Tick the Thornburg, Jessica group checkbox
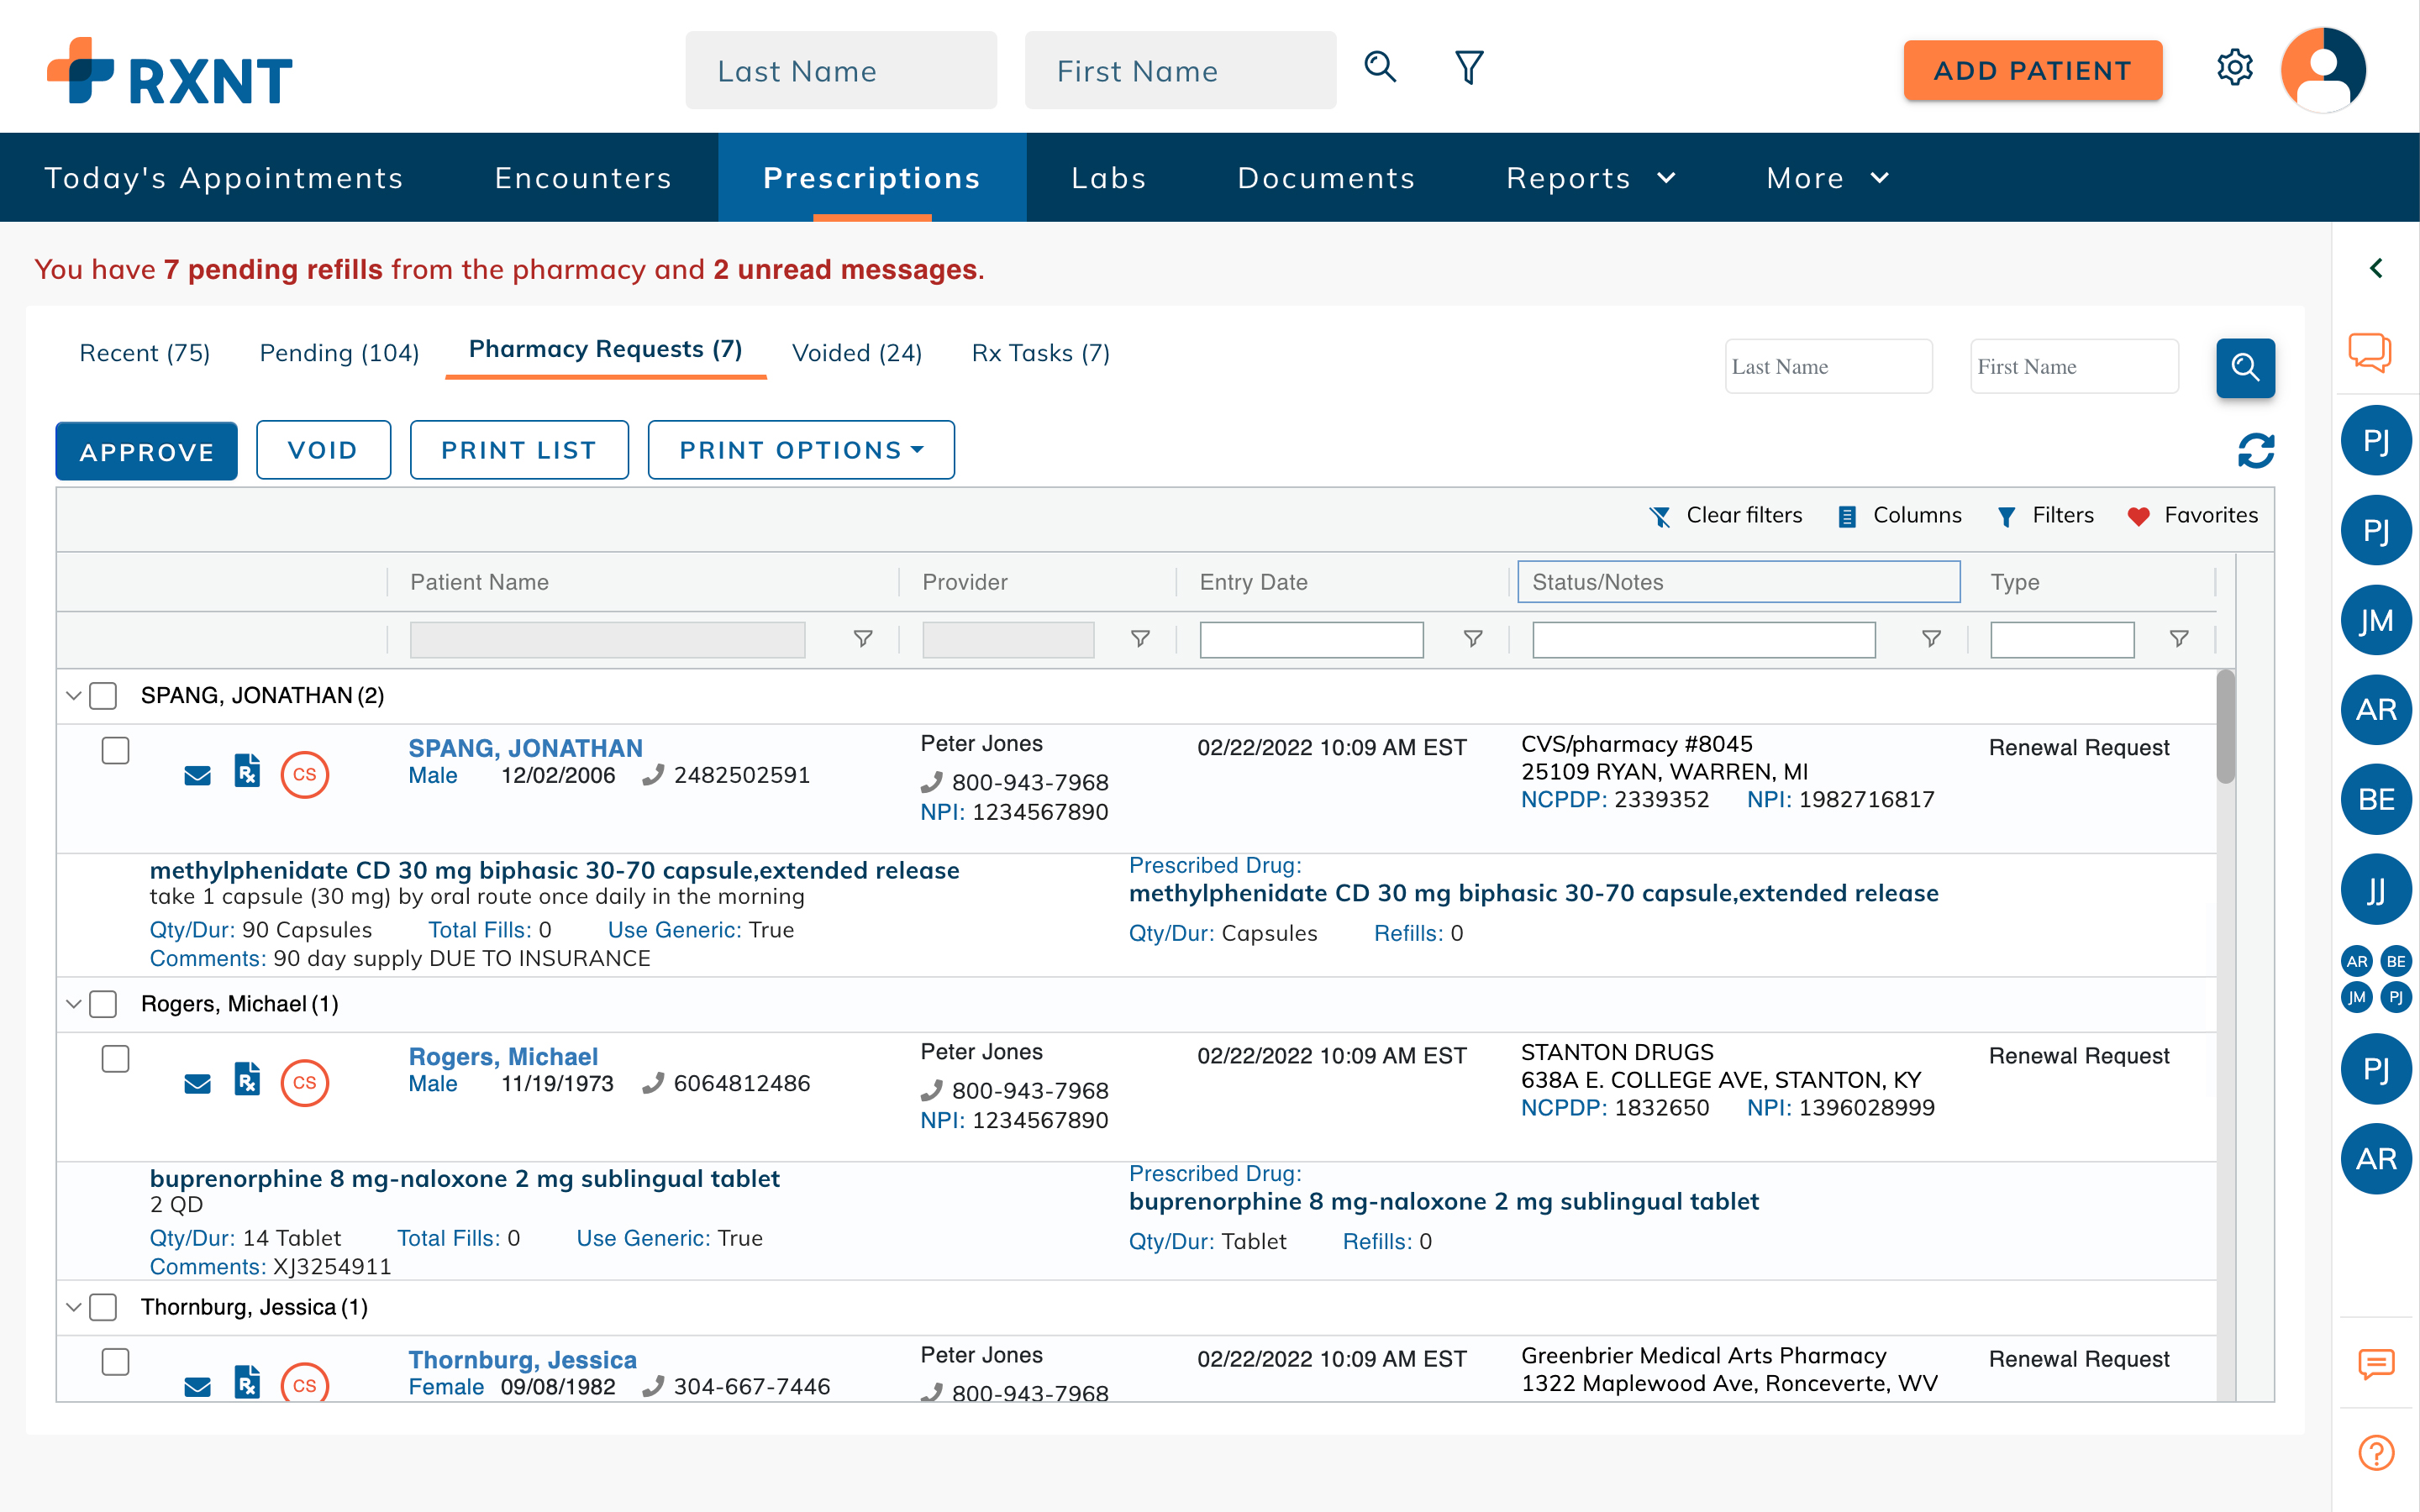The image size is (2420, 1512). pyautogui.click(x=103, y=1307)
